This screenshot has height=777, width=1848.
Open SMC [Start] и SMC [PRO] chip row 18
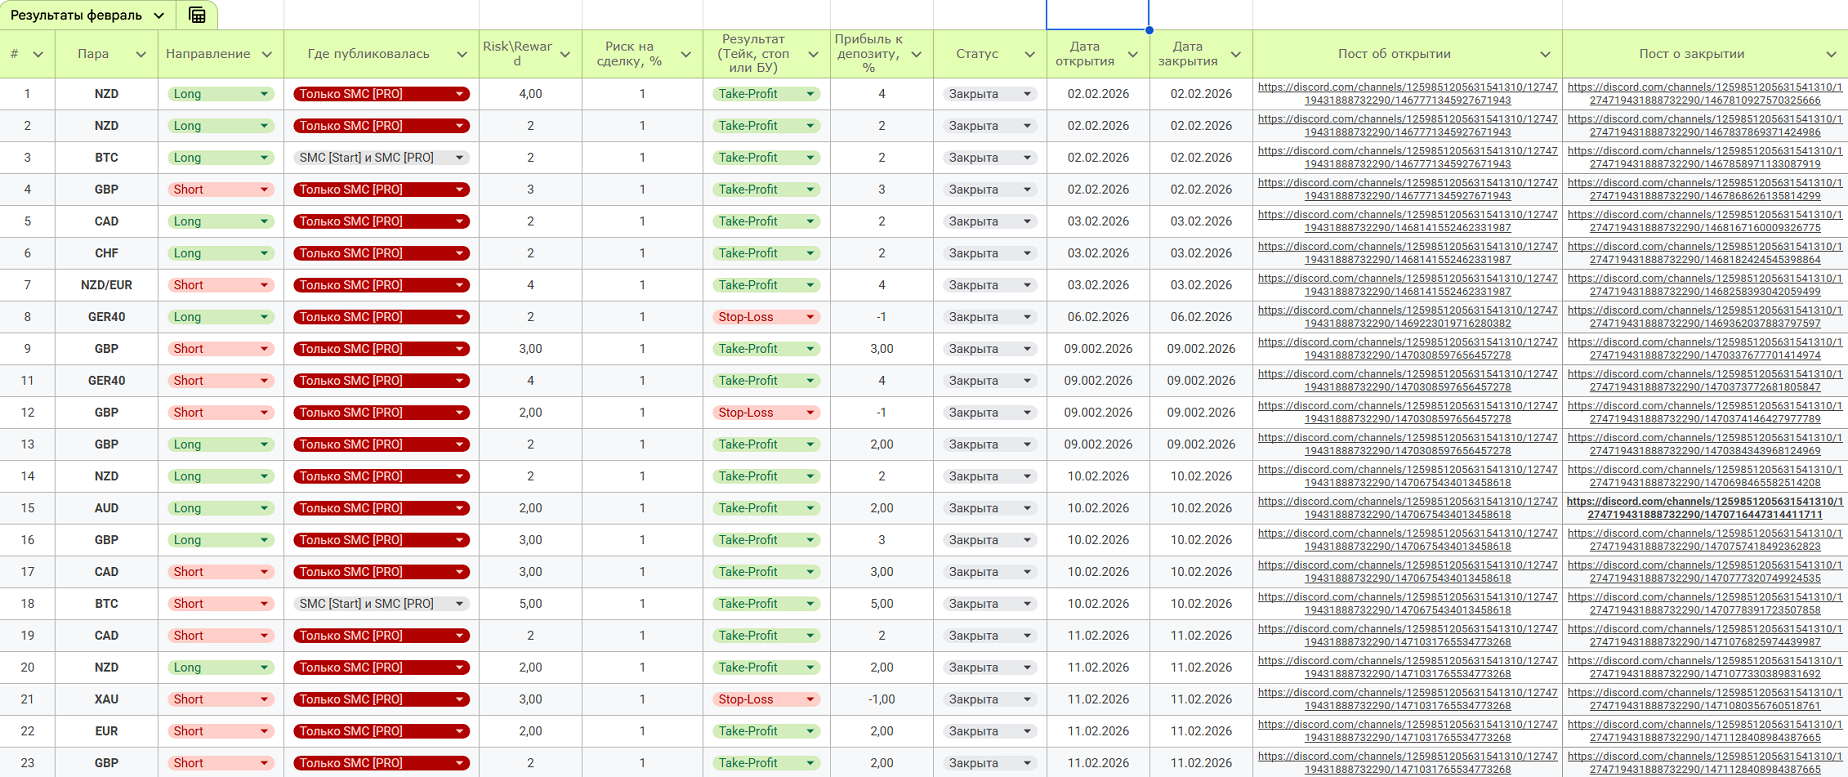tap(381, 604)
